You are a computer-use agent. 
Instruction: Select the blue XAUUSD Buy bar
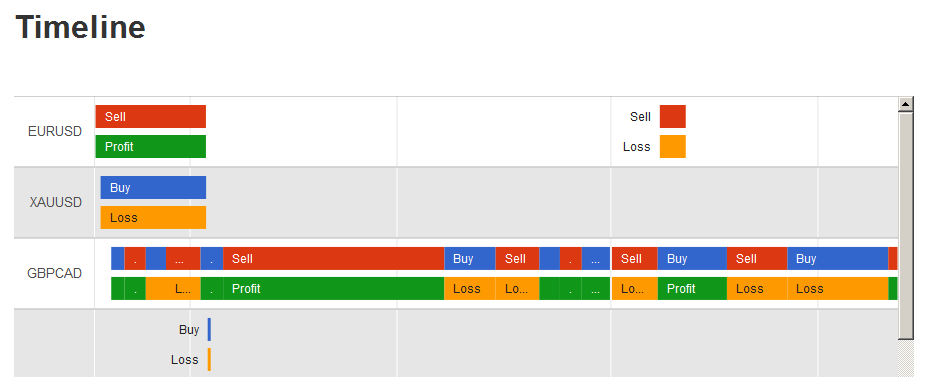(153, 188)
